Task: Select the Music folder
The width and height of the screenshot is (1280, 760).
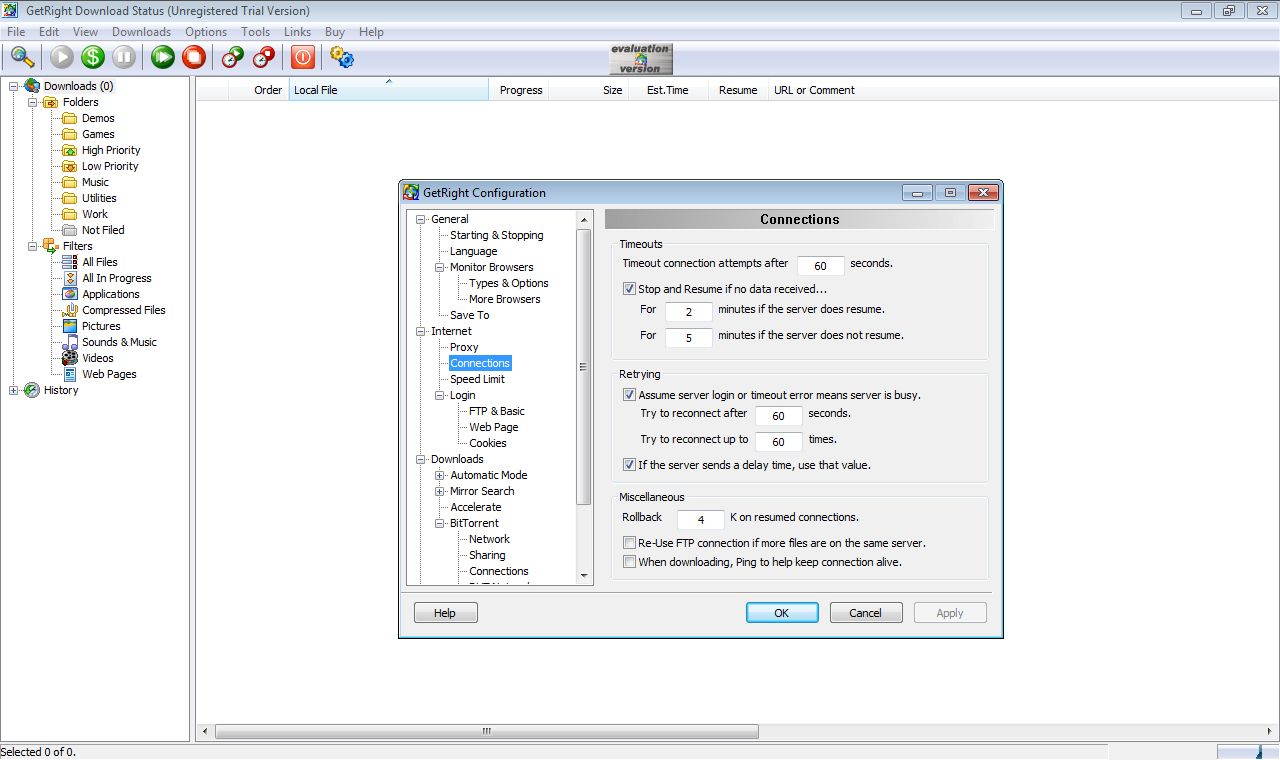Action: click(95, 182)
